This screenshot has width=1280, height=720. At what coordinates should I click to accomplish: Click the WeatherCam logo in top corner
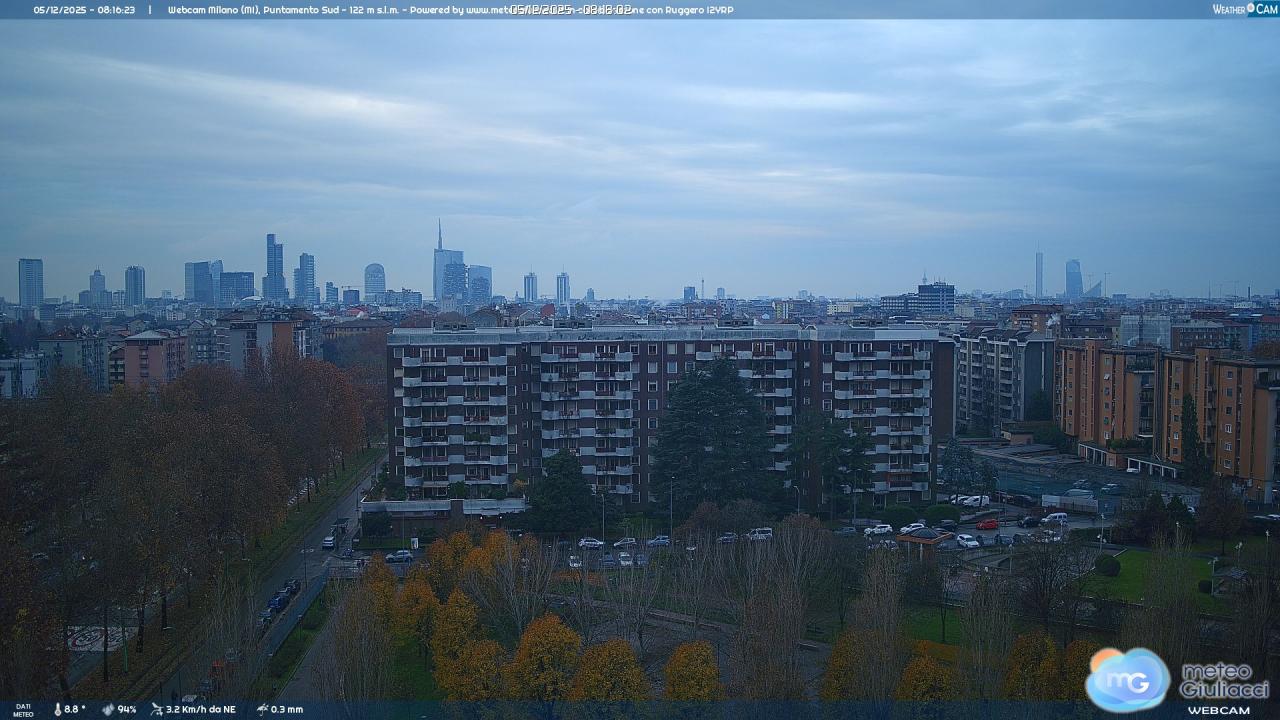1244,9
